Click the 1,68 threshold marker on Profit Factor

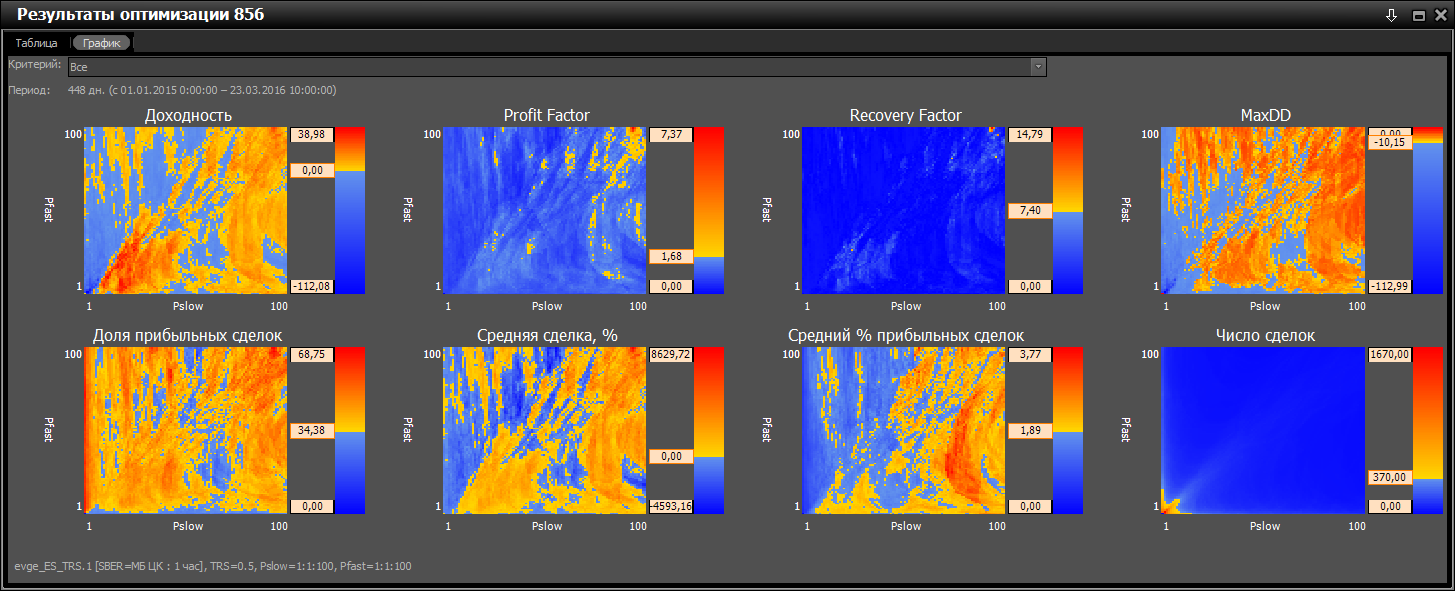670,257
